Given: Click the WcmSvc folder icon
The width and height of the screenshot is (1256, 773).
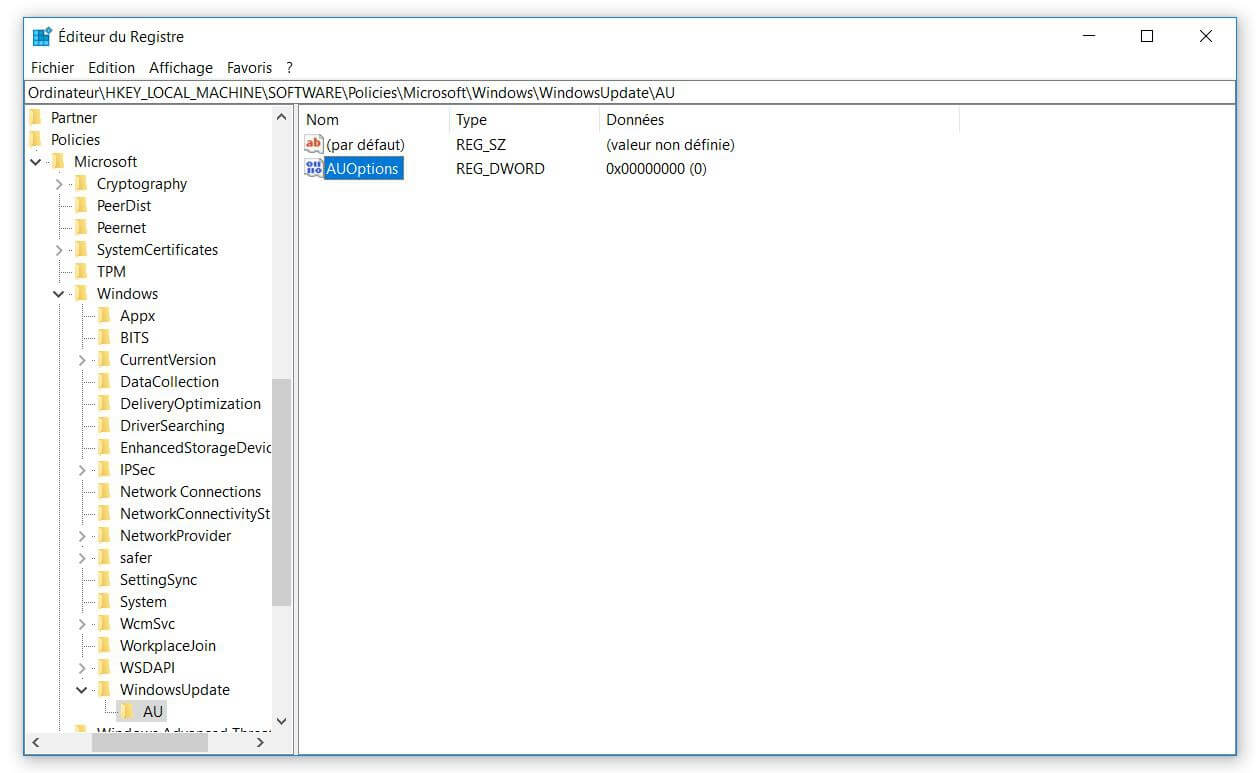Looking at the screenshot, I should [104, 623].
